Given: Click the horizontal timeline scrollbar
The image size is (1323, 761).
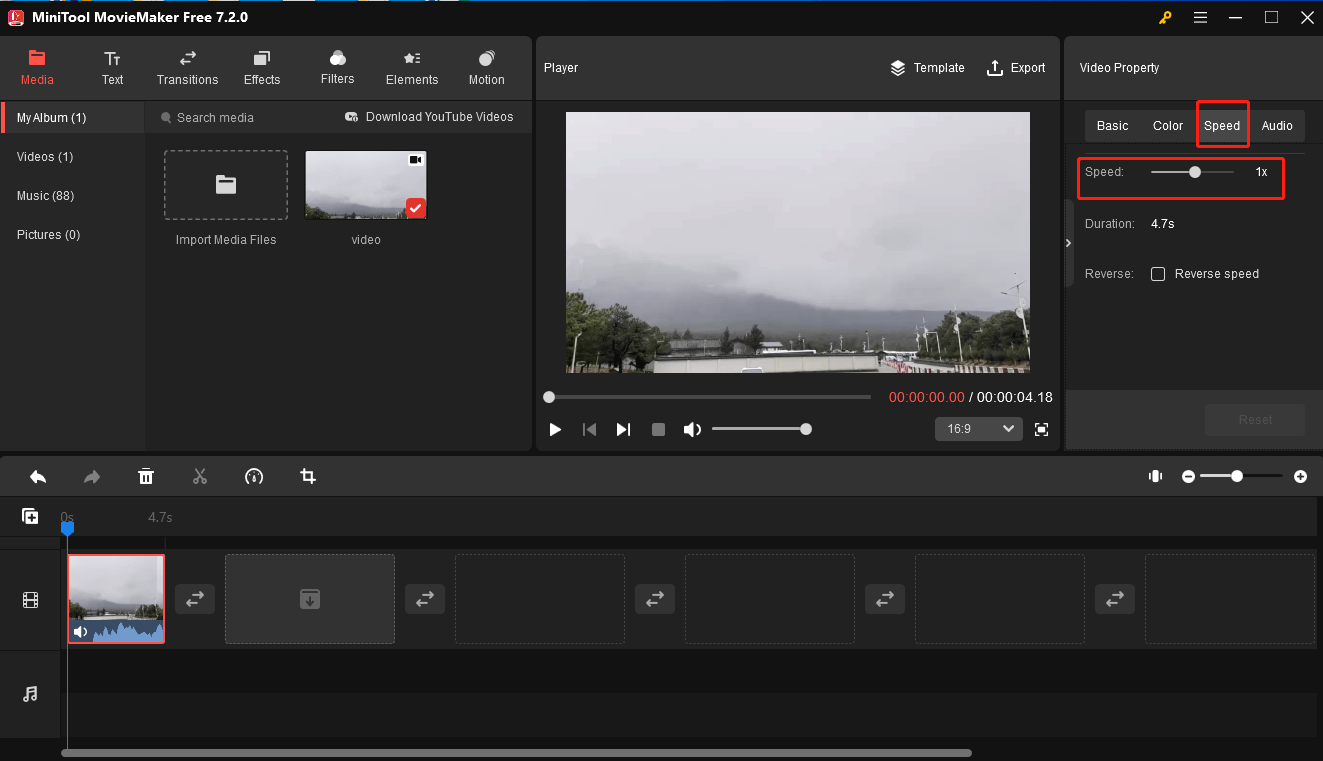Looking at the screenshot, I should pos(516,753).
